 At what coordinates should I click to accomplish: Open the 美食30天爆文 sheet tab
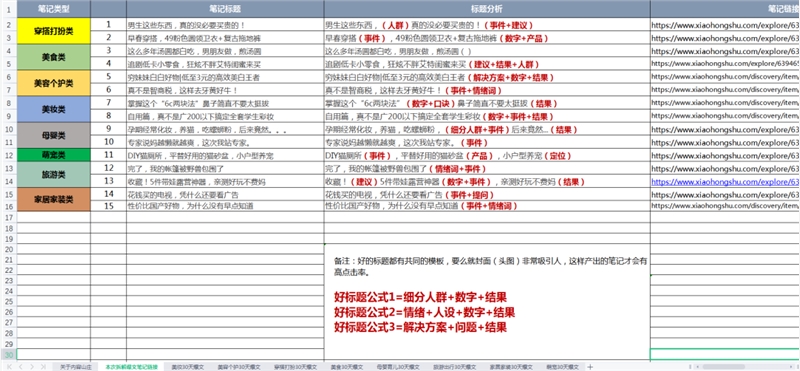pos(347,366)
